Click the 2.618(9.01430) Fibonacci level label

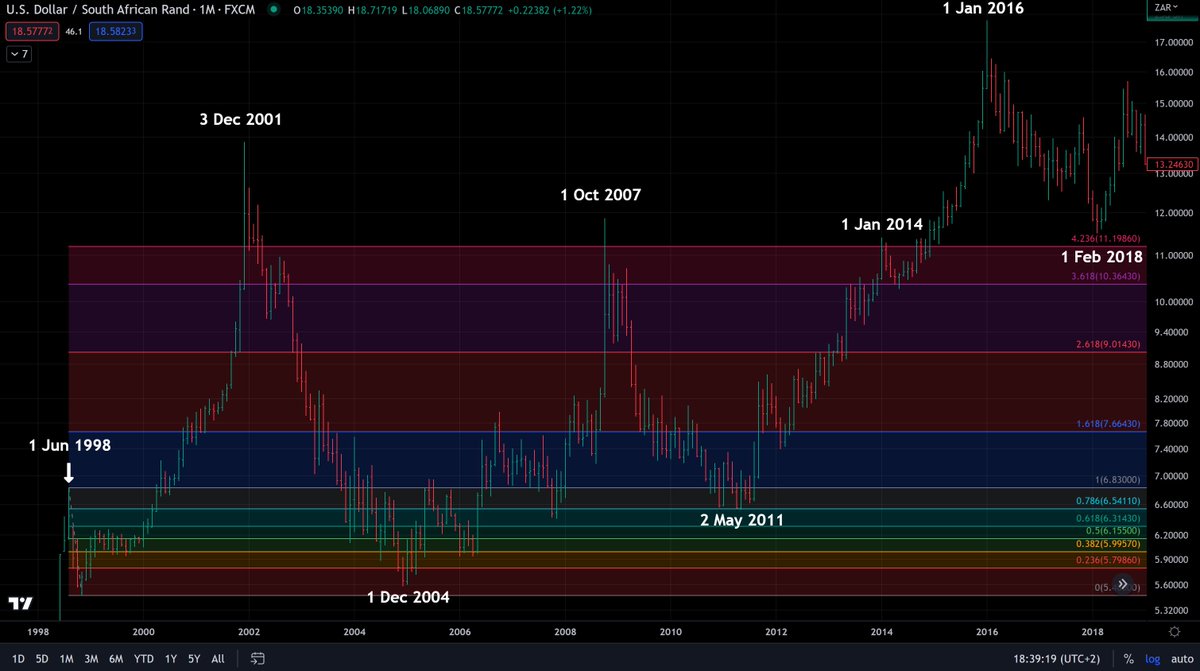click(1106, 345)
